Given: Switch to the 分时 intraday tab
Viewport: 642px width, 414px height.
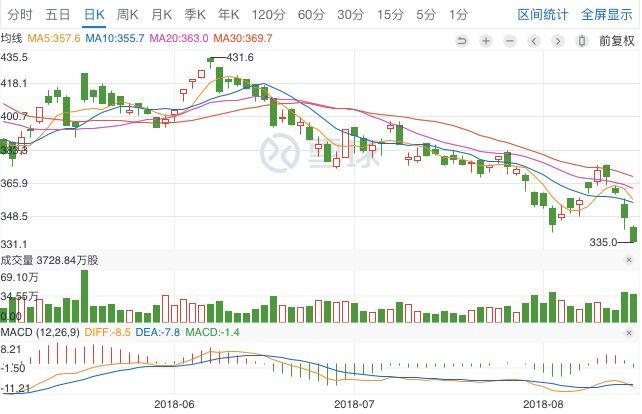Looking at the screenshot, I should 19,15.
